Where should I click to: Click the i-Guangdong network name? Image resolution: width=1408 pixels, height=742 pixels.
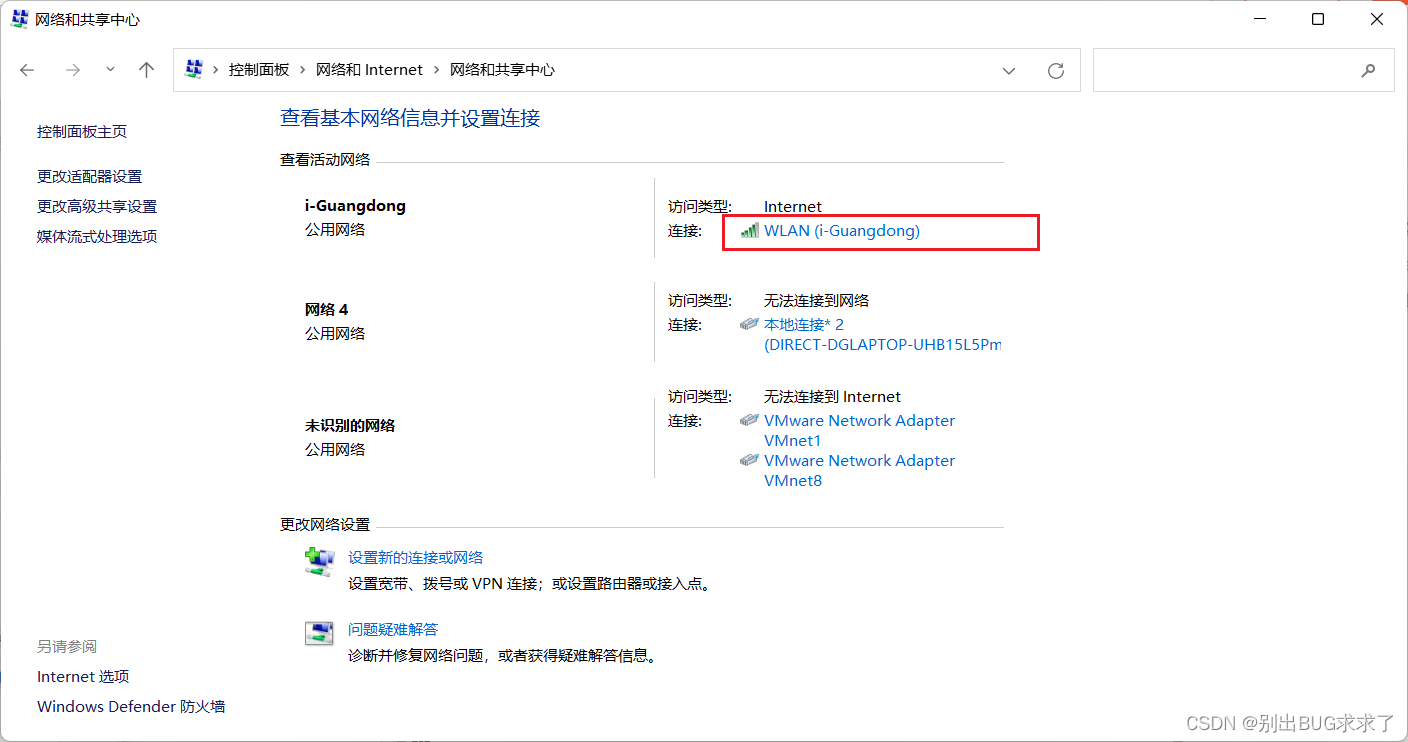pyautogui.click(x=355, y=206)
